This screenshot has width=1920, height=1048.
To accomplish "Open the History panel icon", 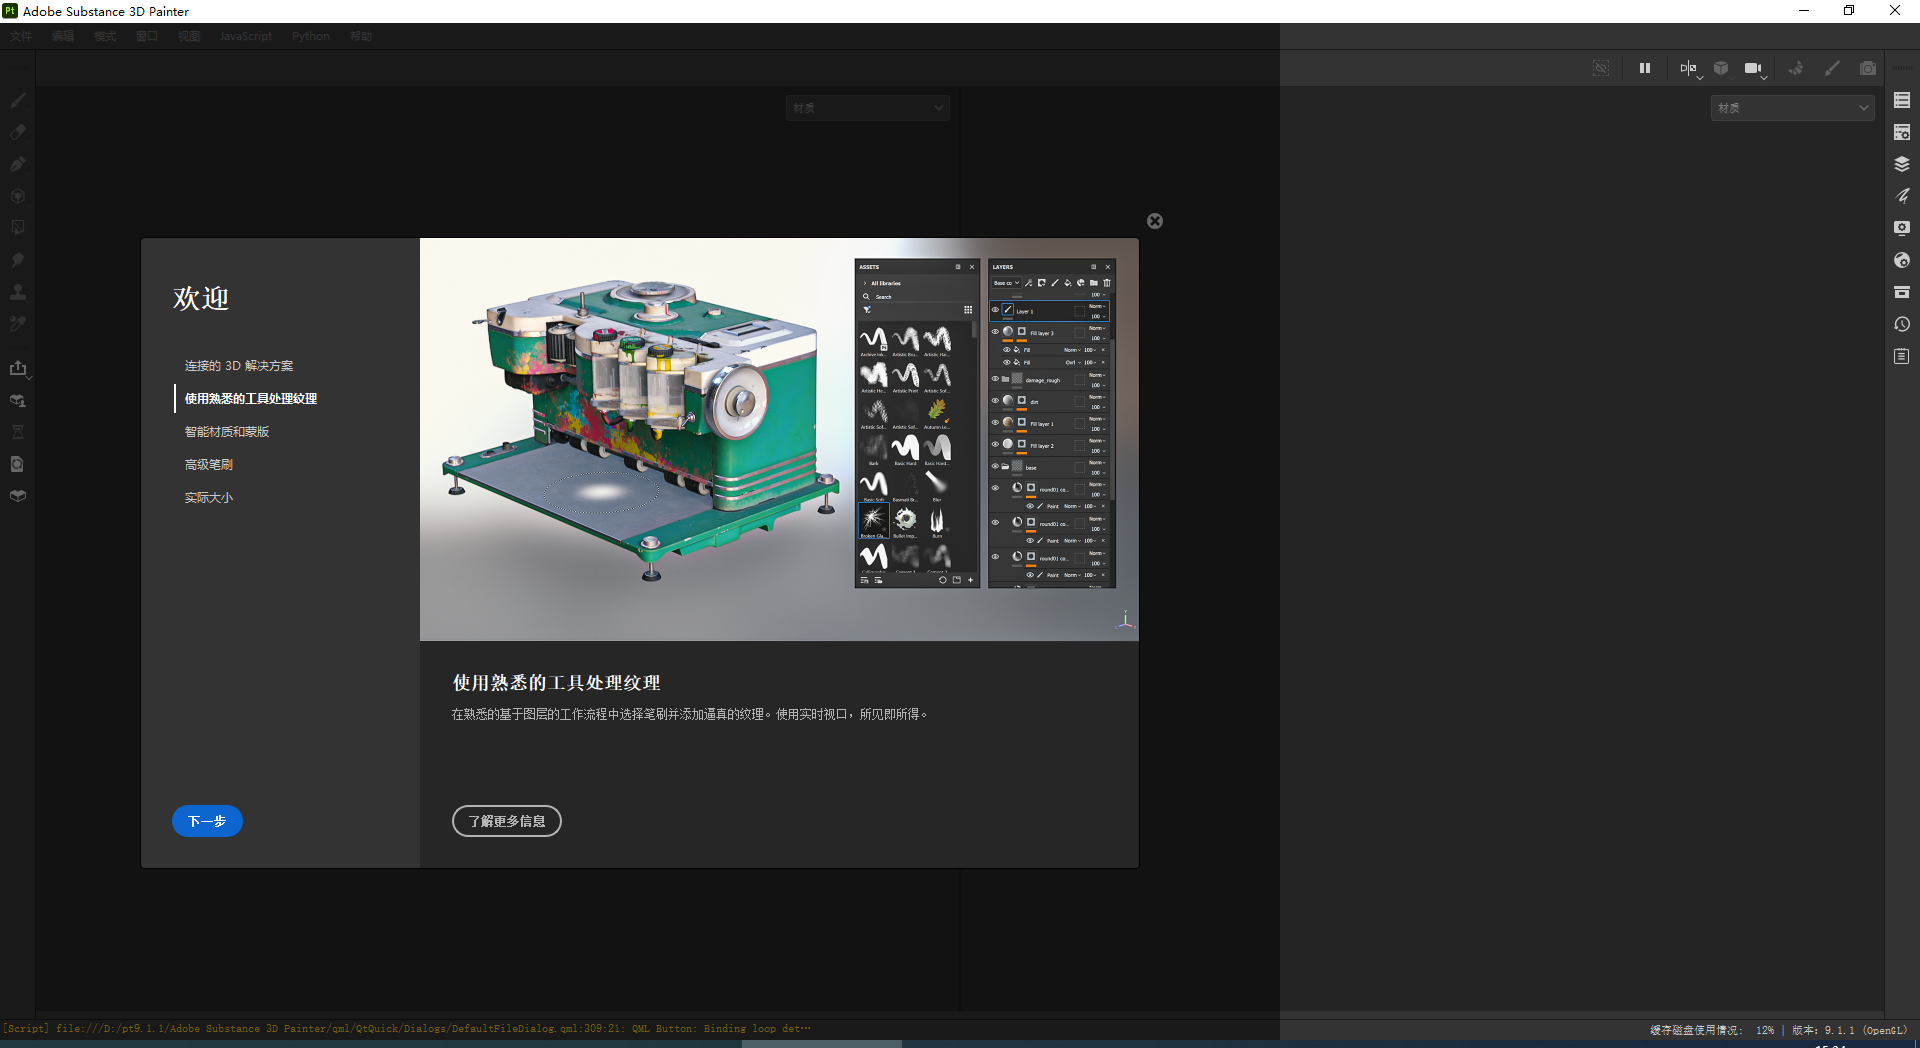I will click(1902, 324).
